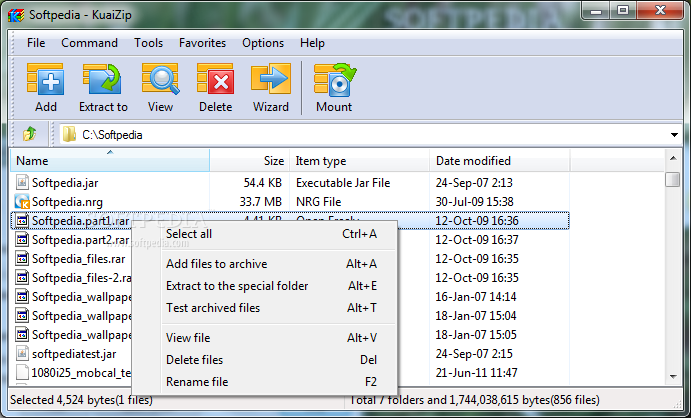Open the Tools menu

click(x=149, y=43)
